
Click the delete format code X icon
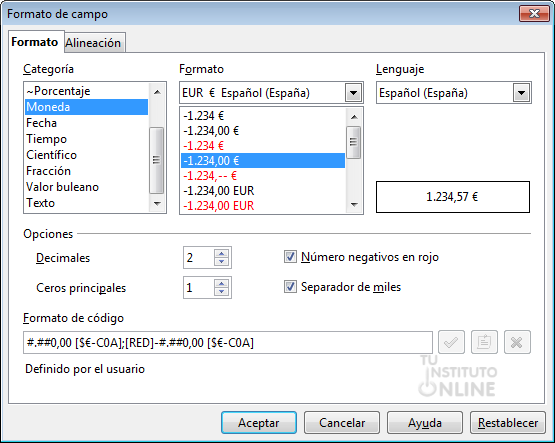517,342
